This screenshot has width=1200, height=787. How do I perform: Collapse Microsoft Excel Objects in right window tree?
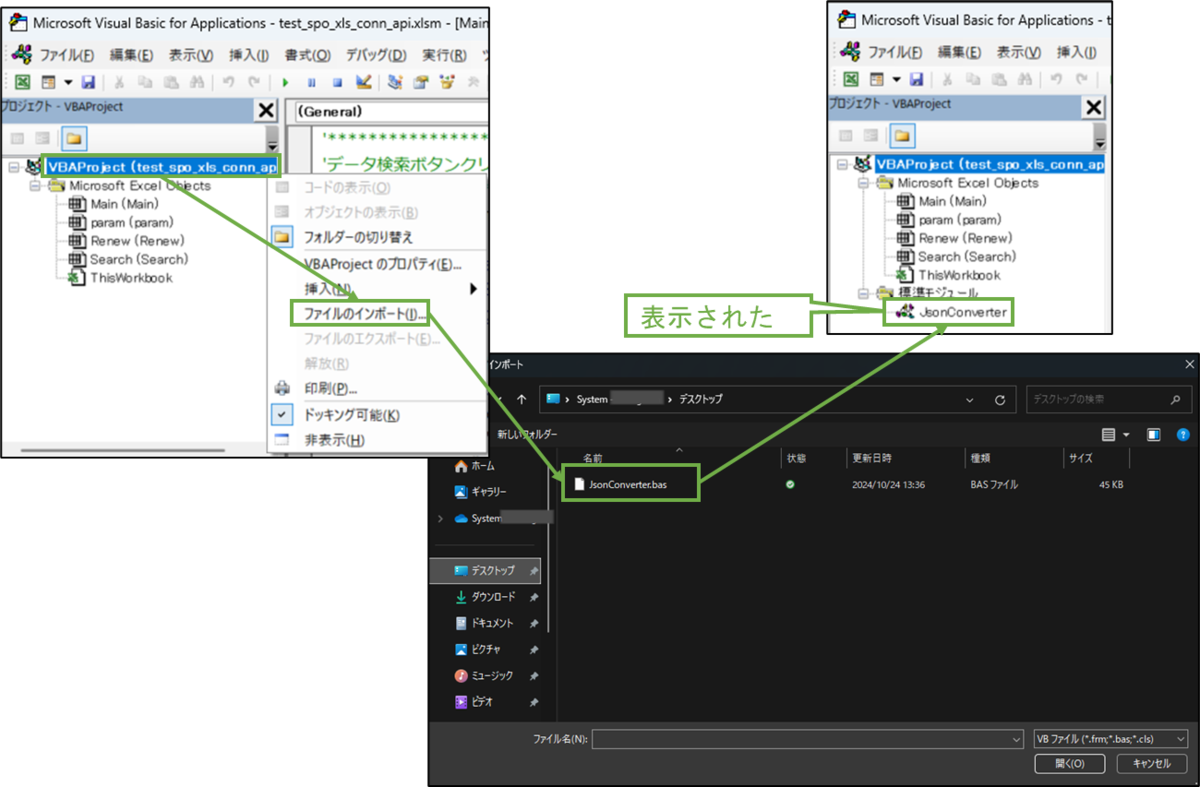coord(862,183)
